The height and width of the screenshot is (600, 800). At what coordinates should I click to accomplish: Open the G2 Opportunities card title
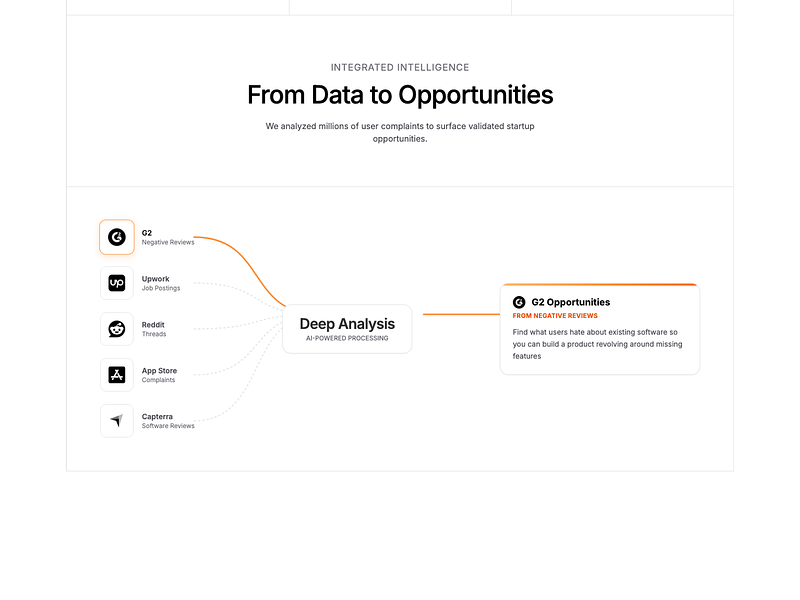570,302
